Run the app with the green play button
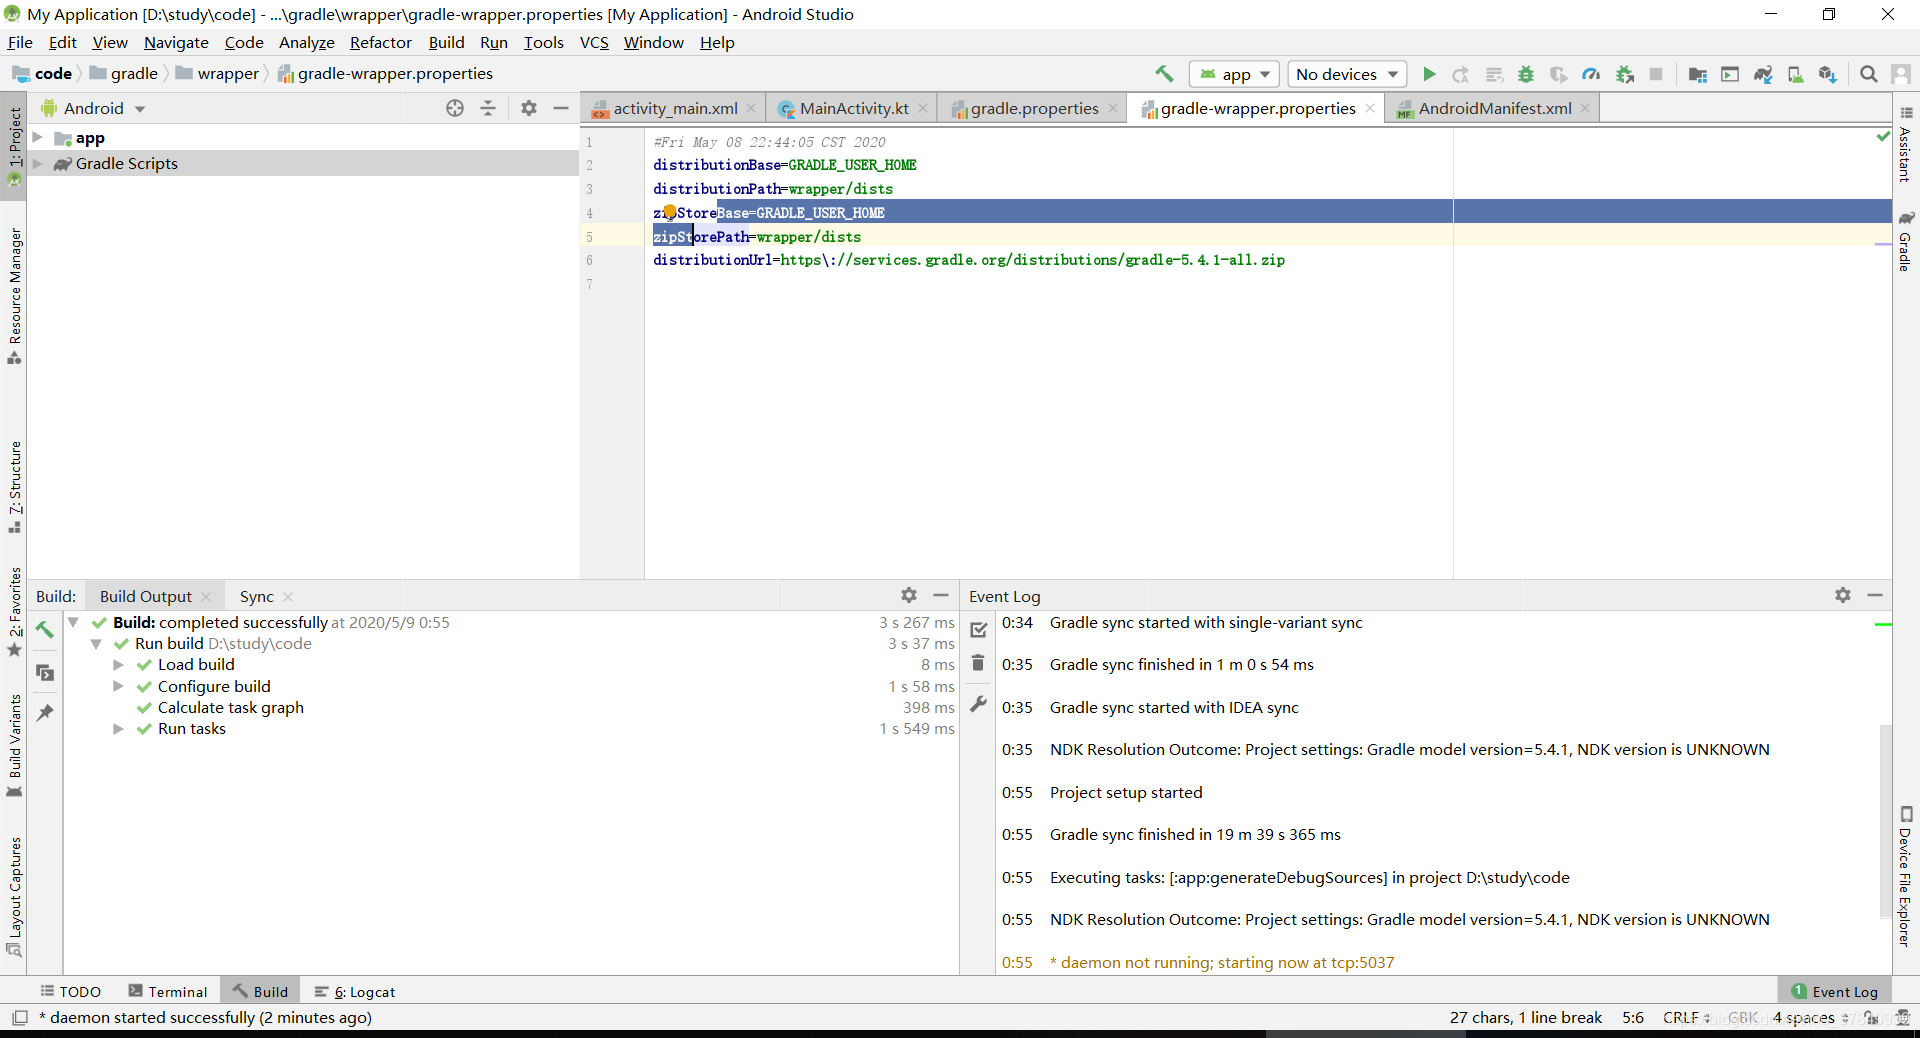This screenshot has width=1920, height=1038. tap(1429, 74)
